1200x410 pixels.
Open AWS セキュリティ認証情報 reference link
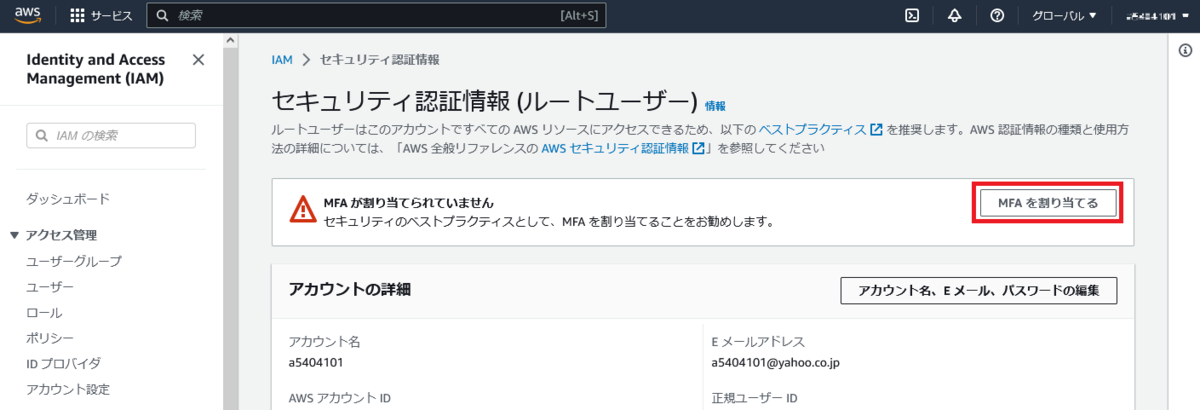[x=624, y=148]
